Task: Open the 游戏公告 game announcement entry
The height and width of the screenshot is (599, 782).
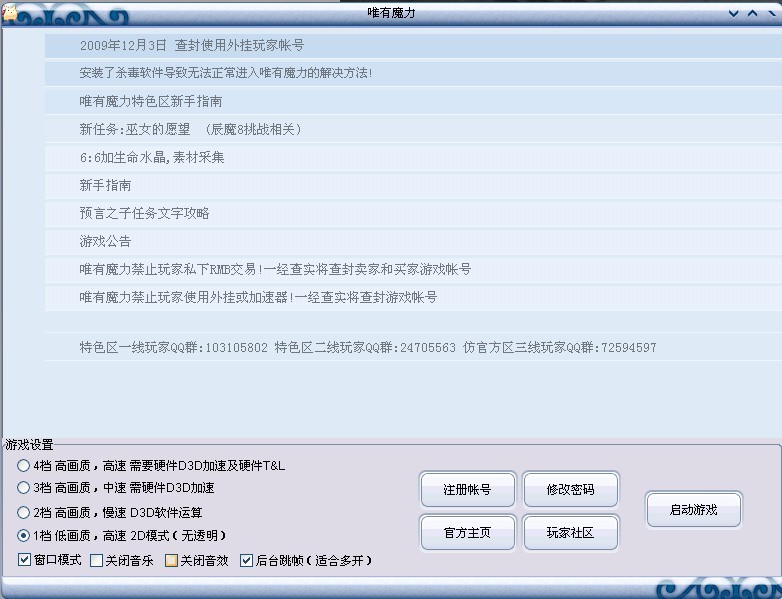Action: pos(105,241)
